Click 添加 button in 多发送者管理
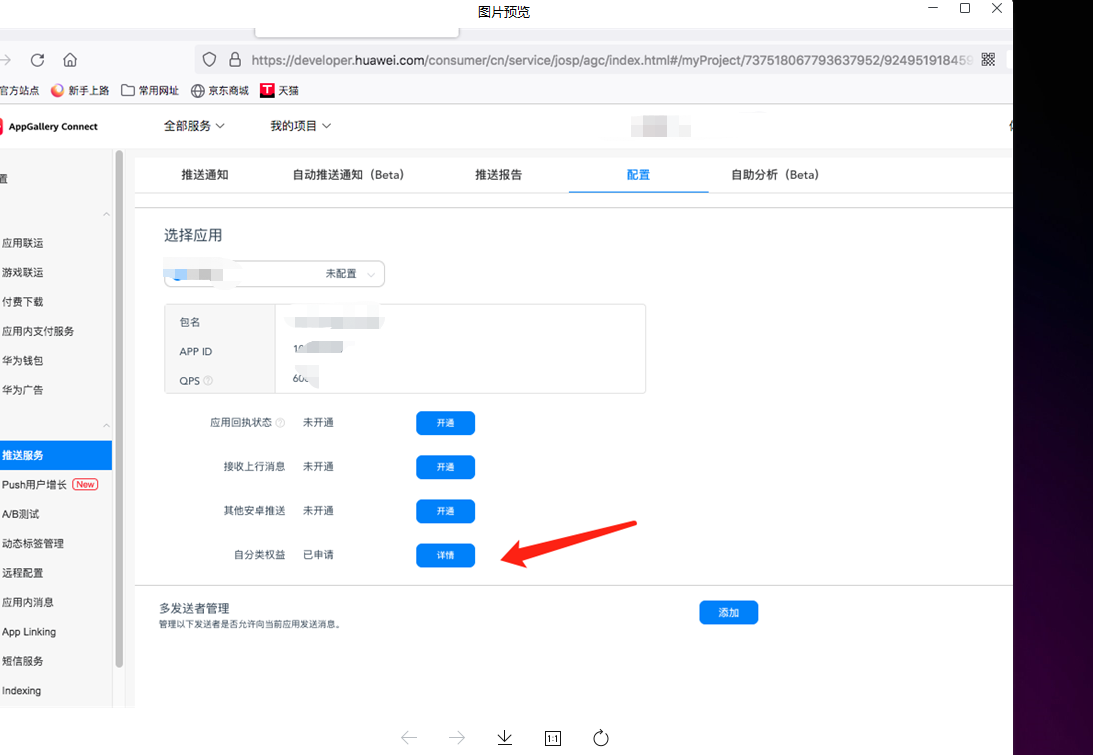This screenshot has height=755, width=1093. coord(728,613)
